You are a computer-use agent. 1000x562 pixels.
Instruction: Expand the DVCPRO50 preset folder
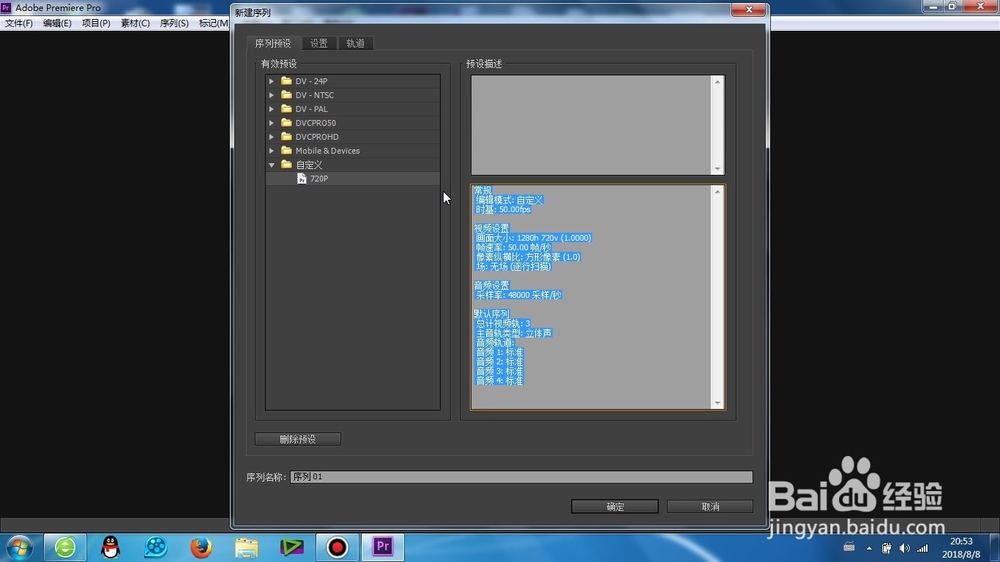272,123
